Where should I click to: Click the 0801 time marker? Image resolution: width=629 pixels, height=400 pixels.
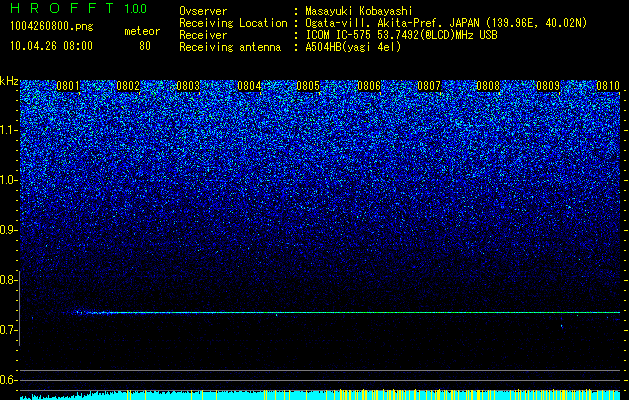click(x=68, y=86)
